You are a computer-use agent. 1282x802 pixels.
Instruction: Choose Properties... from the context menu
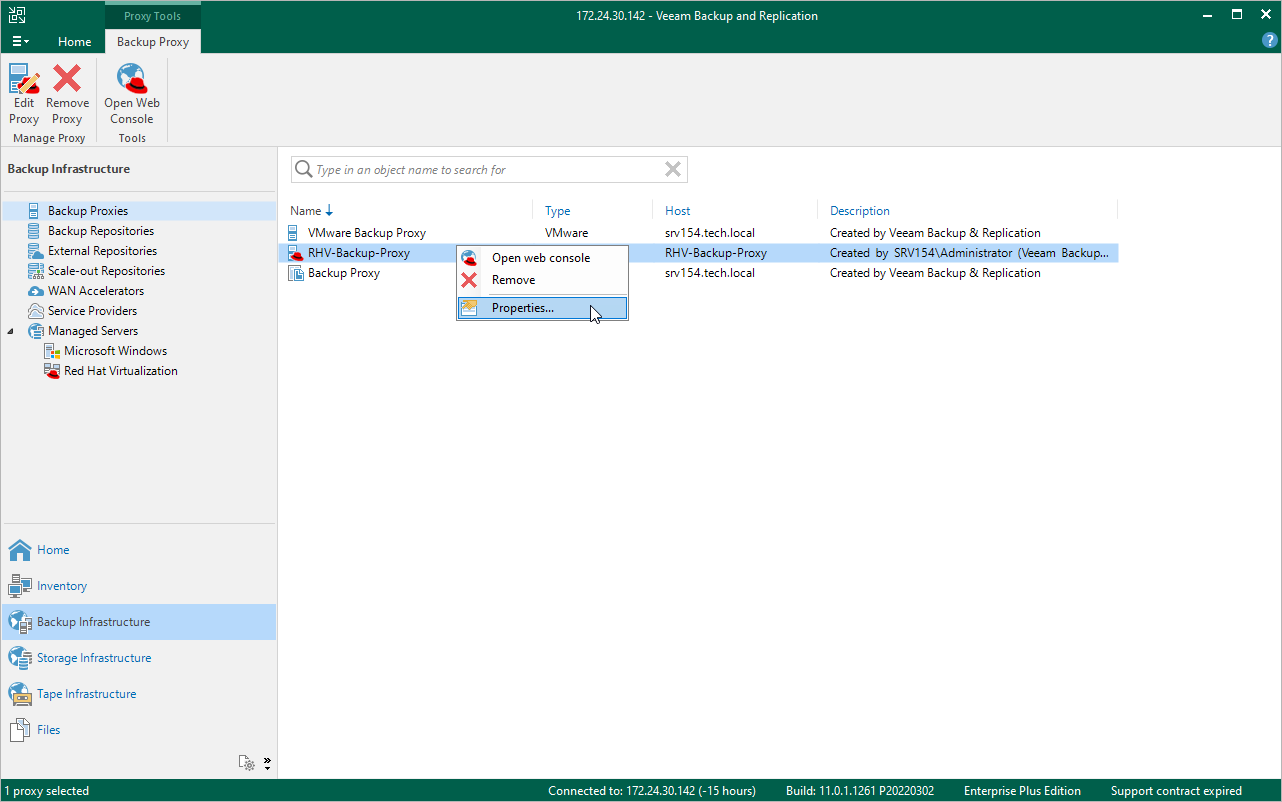542,308
